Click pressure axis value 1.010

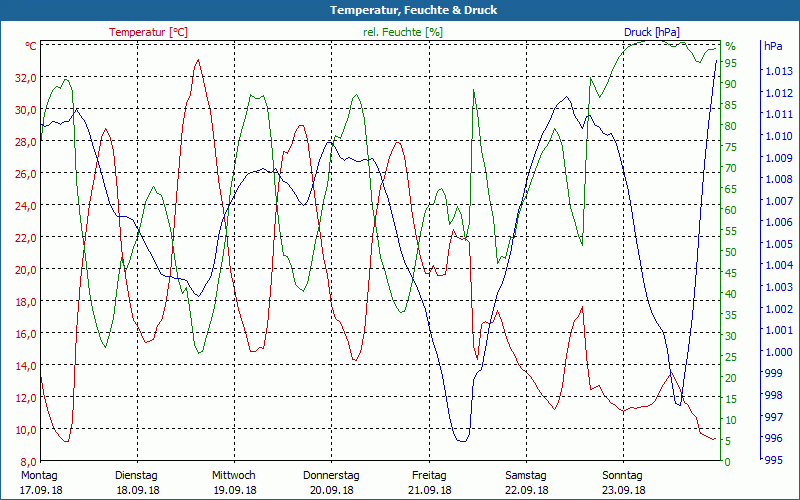(779, 136)
